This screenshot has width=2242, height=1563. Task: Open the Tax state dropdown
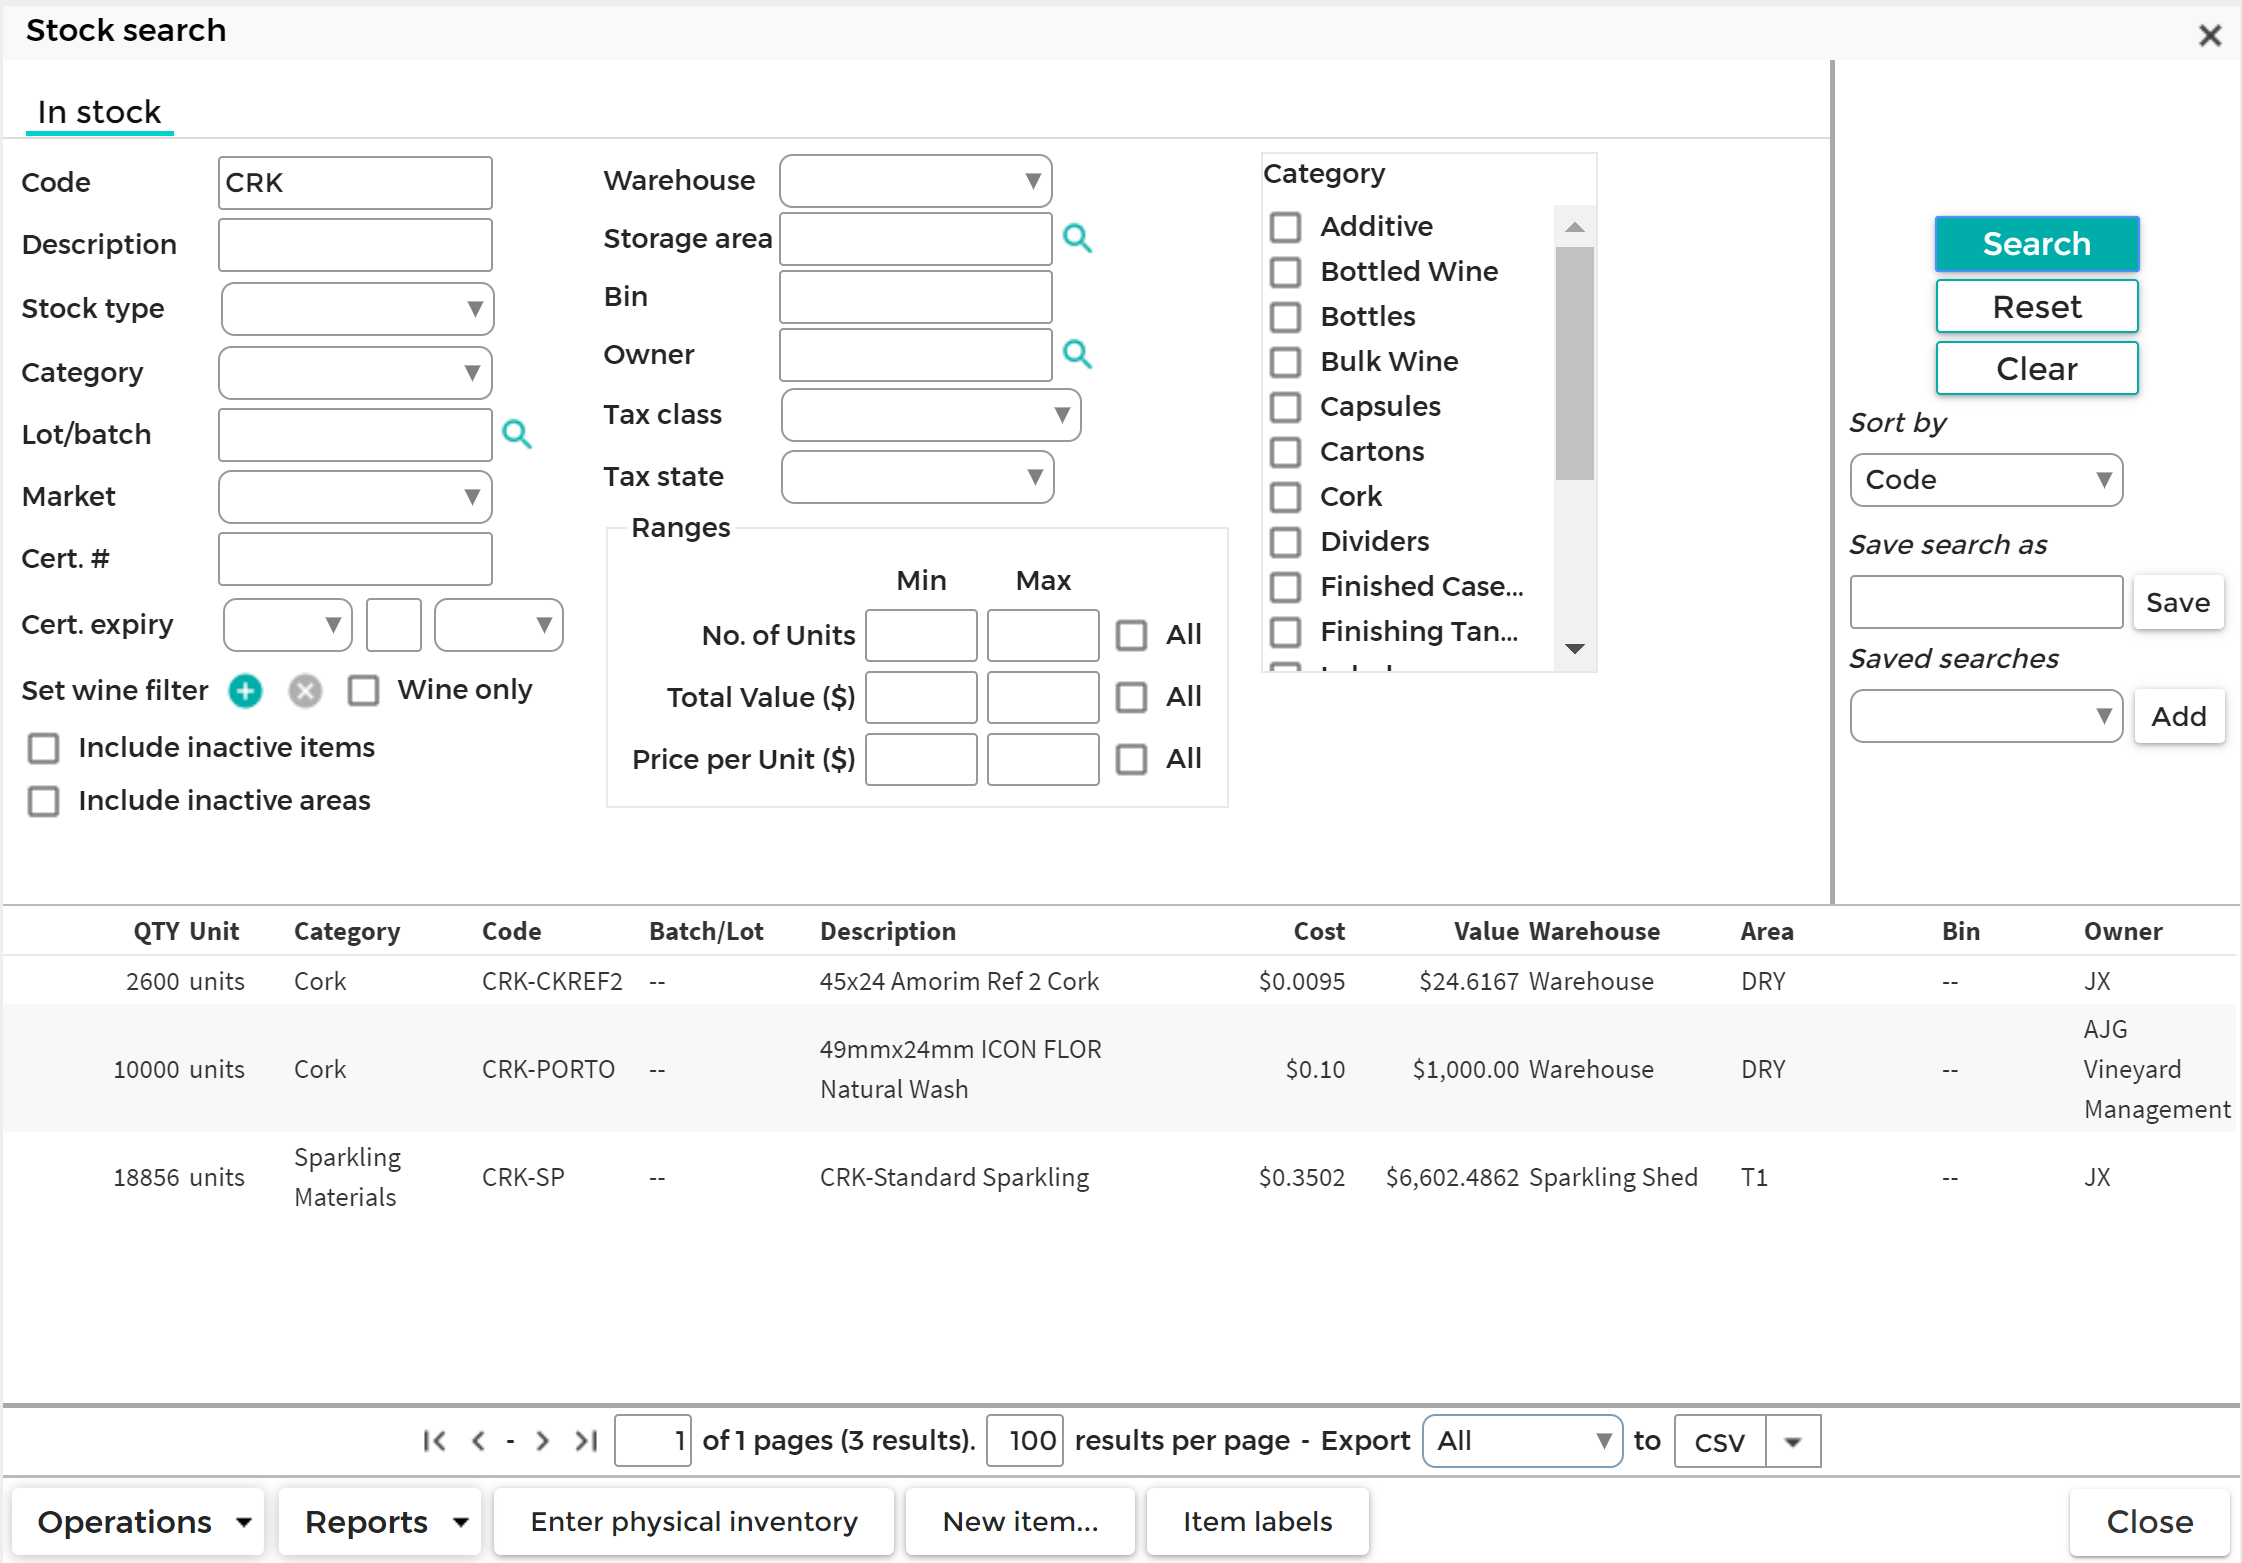pos(917,477)
